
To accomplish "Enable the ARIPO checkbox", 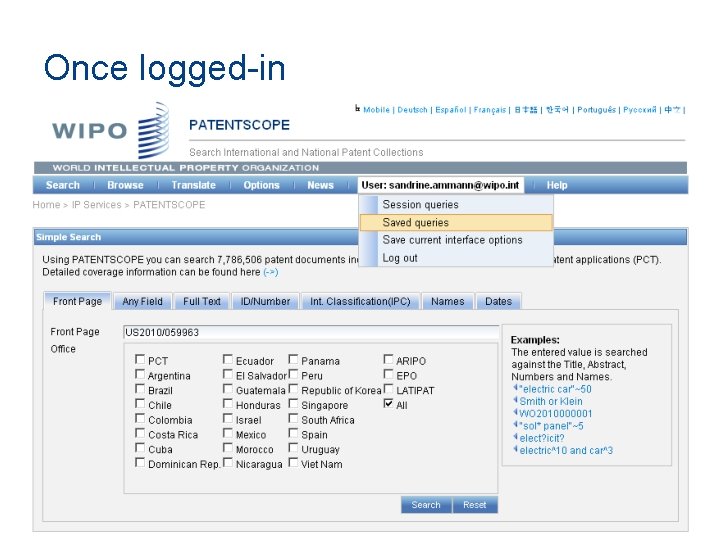I will [x=388, y=359].
